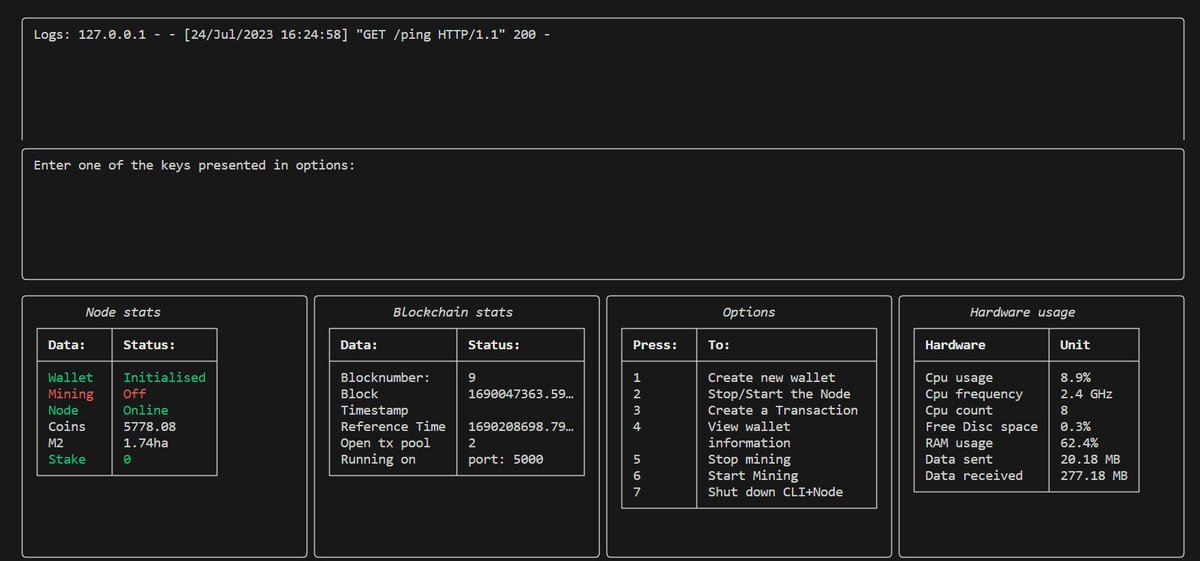Click the 'To:' column header
This screenshot has height=561, width=1200.
point(719,344)
